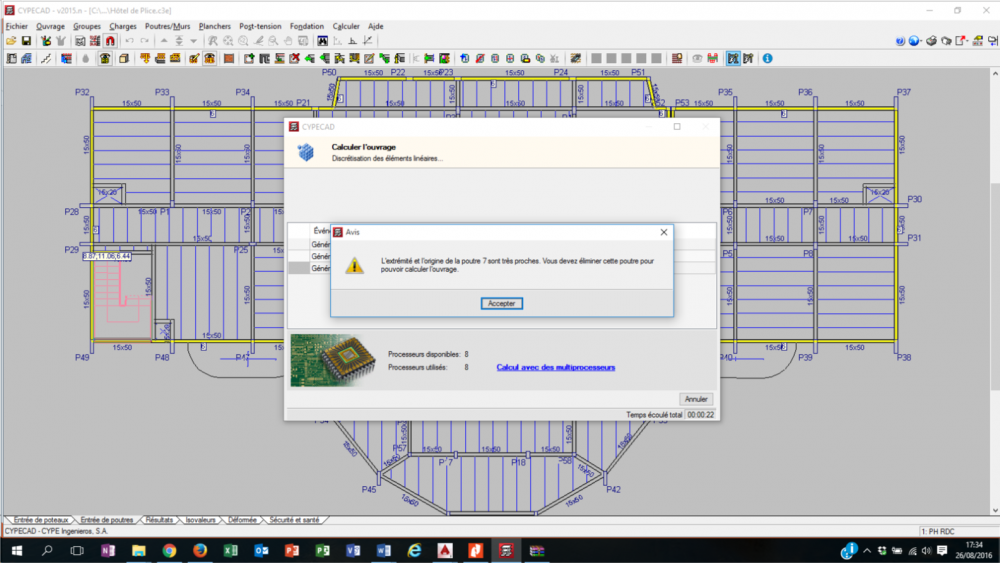Click the export icon with red arrow
Viewport: 1000px width, 563px height.
click(x=960, y=41)
